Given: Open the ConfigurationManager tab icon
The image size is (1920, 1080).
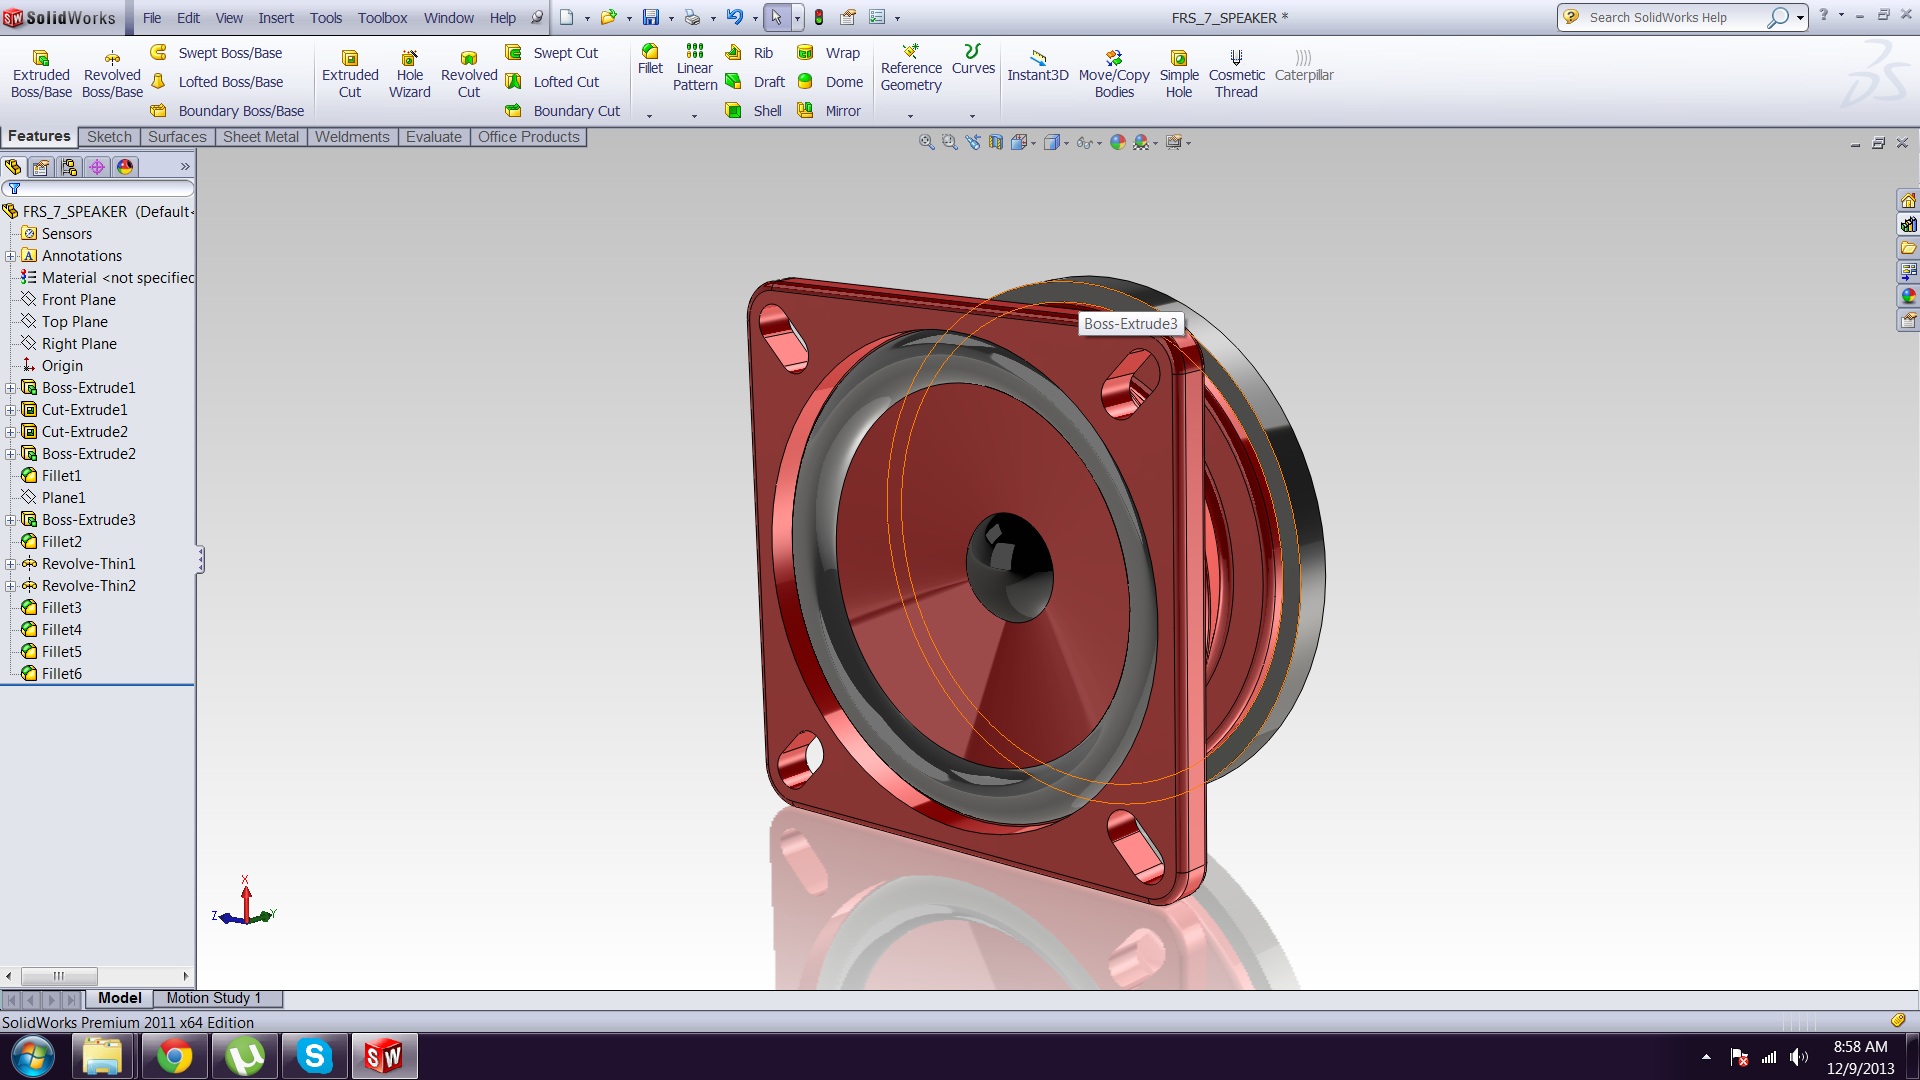Looking at the screenshot, I should (69, 167).
